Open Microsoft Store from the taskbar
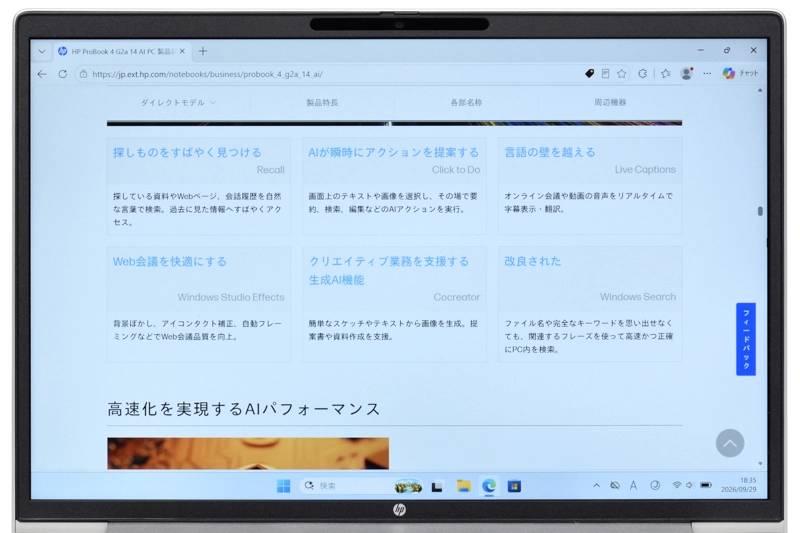This screenshot has width=800, height=533. tap(514, 486)
